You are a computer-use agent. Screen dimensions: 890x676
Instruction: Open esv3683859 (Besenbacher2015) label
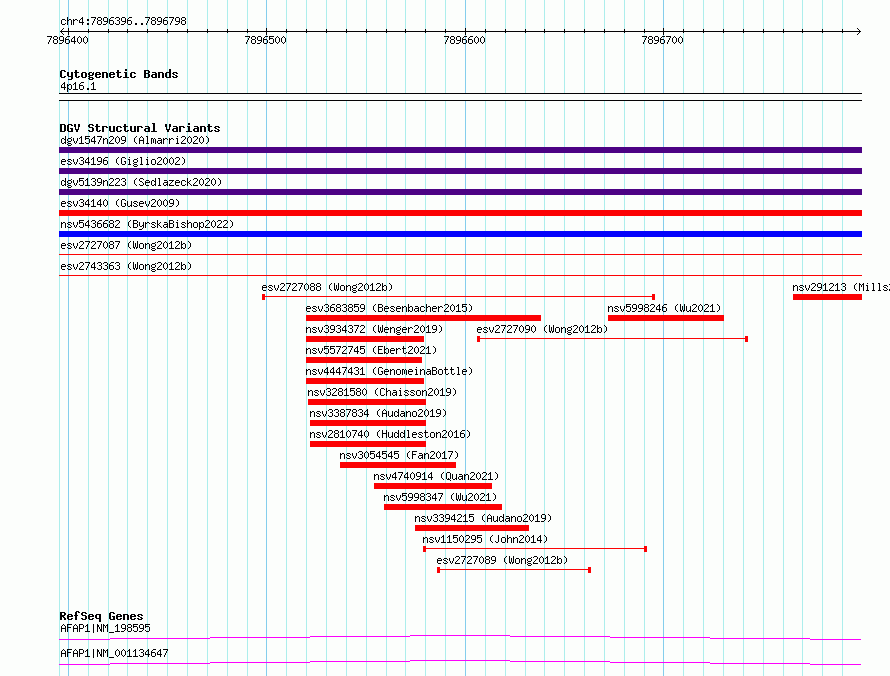click(x=389, y=308)
